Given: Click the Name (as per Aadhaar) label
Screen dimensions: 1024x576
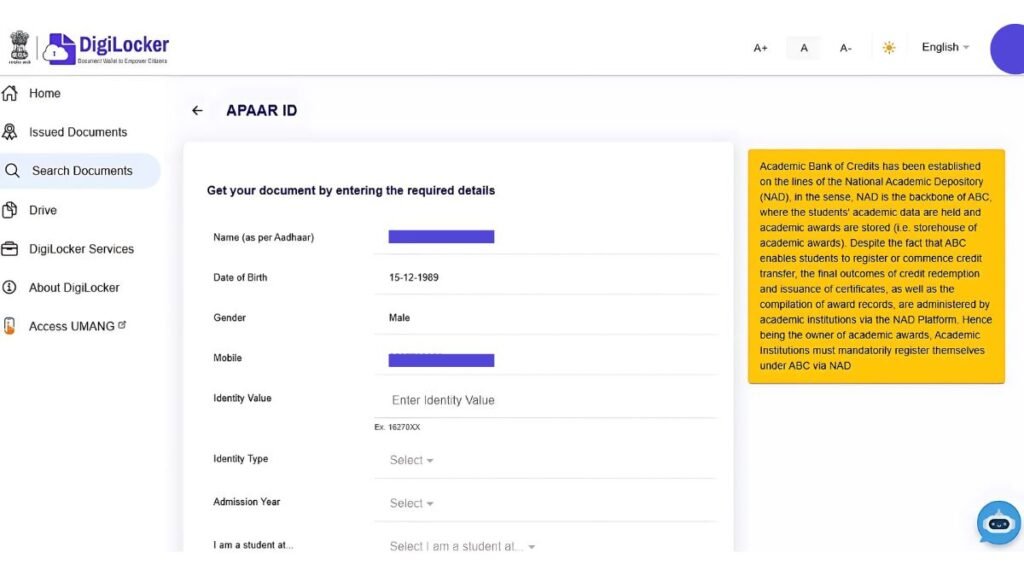Looking at the screenshot, I should click(263, 238).
